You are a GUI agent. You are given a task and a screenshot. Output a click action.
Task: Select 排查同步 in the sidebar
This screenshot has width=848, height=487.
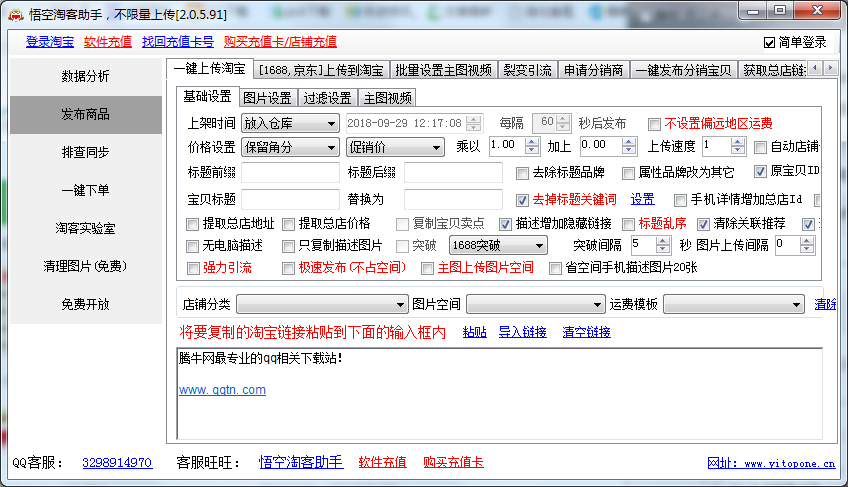(x=85, y=153)
